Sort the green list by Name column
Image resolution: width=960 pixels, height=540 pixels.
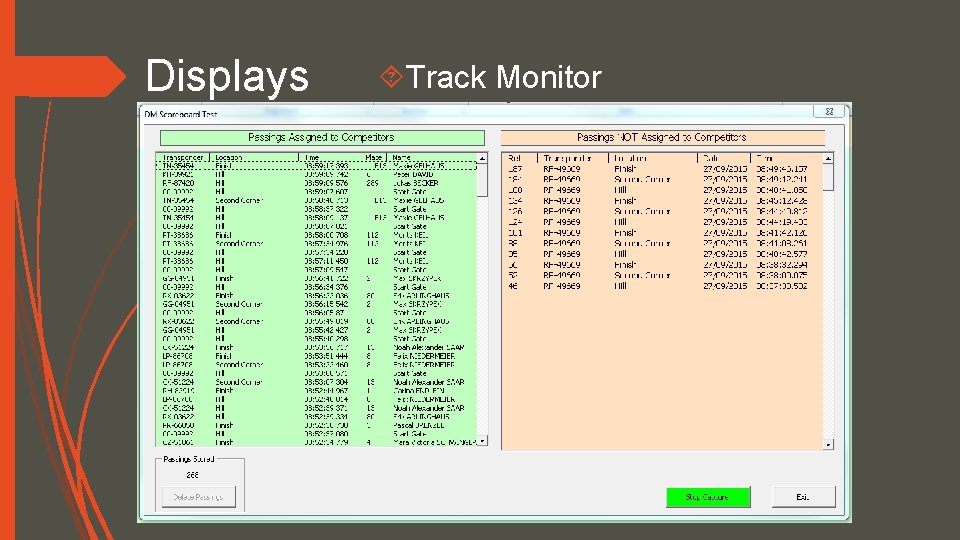(x=432, y=157)
